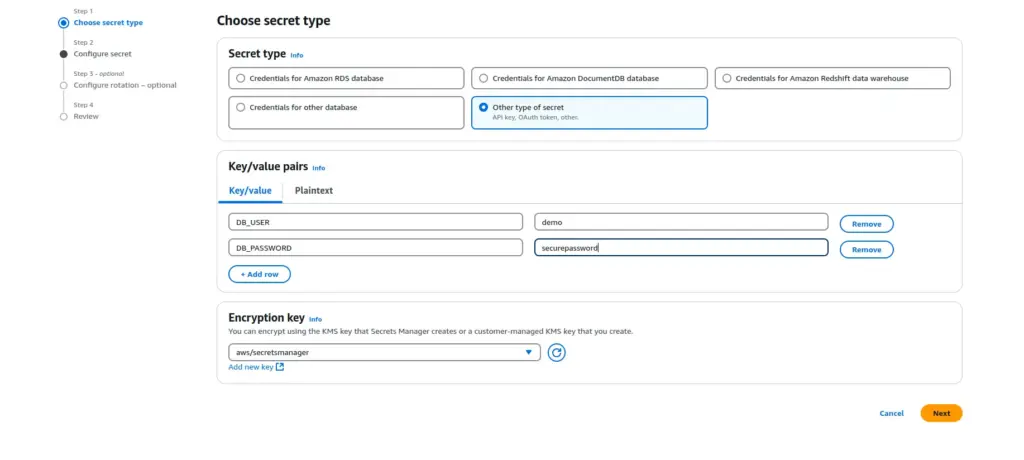This screenshot has width=1024, height=460.
Task: Click the Add row button
Action: 259,274
